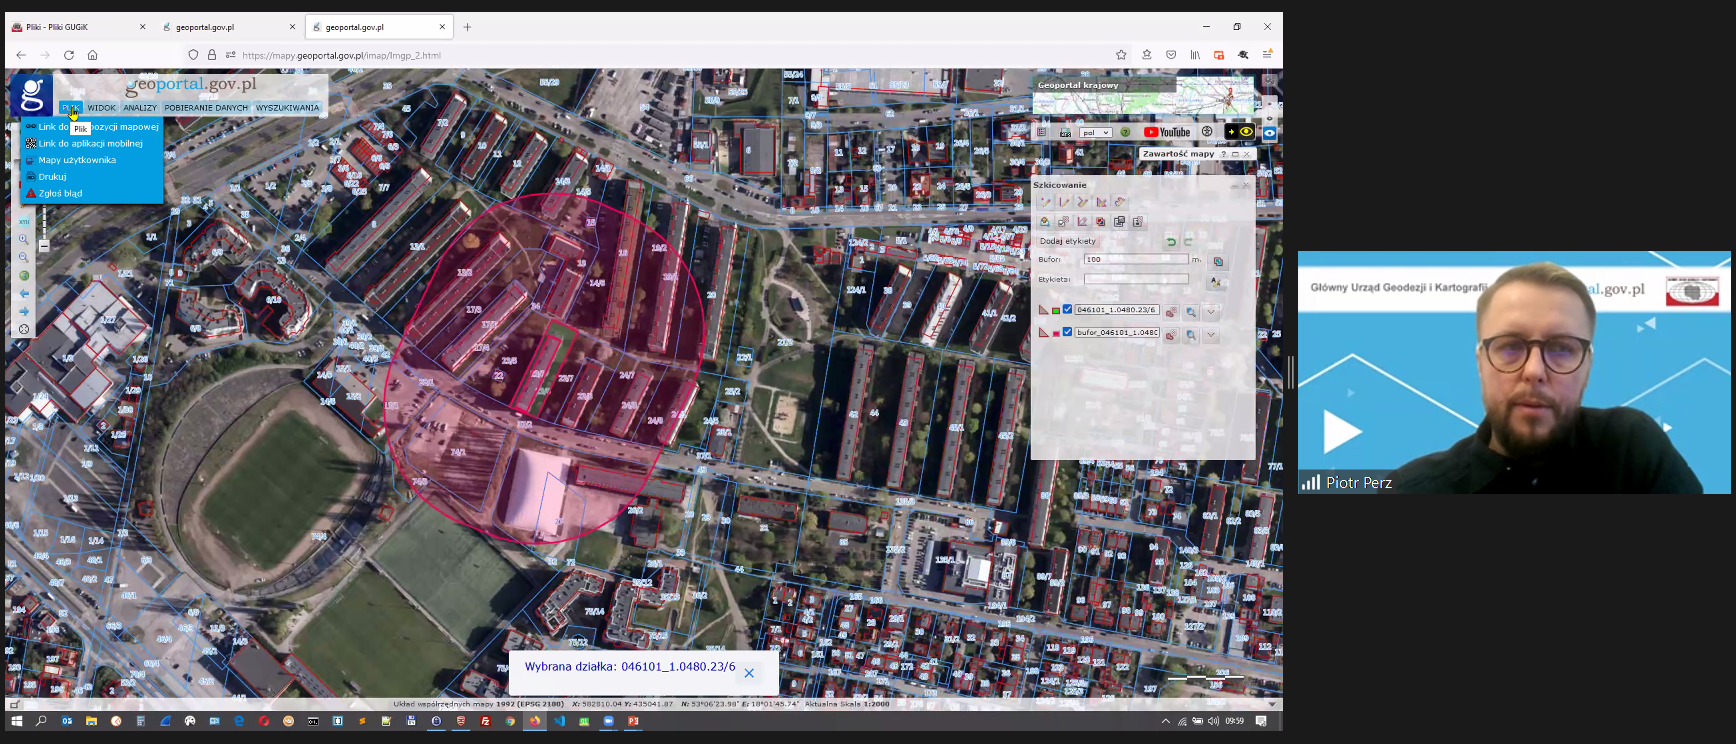Image resolution: width=1736 pixels, height=744 pixels.
Task: Click the XYH coordinates tool icon
Action: (24, 222)
